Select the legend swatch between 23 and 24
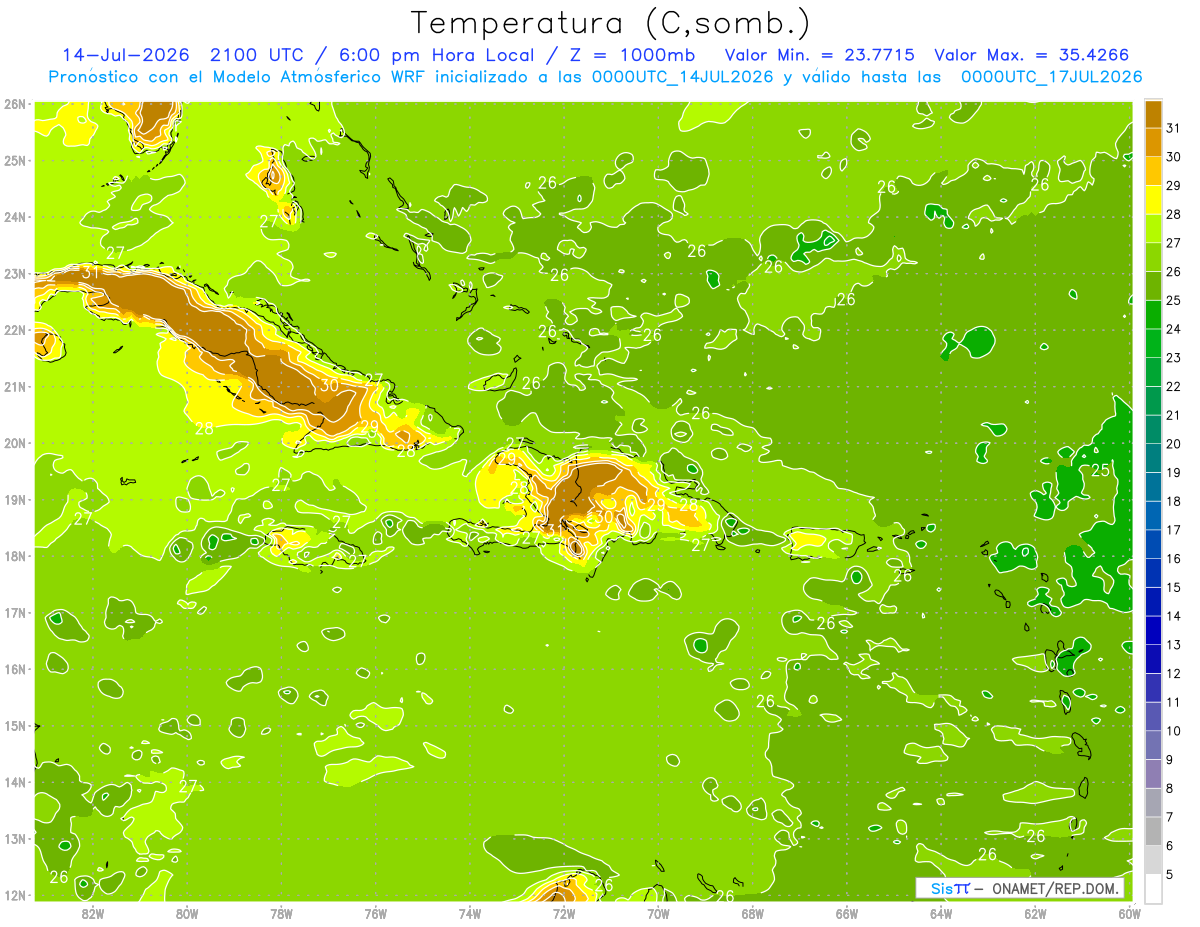This screenshot has height=927, width=1200. [x=1153, y=343]
